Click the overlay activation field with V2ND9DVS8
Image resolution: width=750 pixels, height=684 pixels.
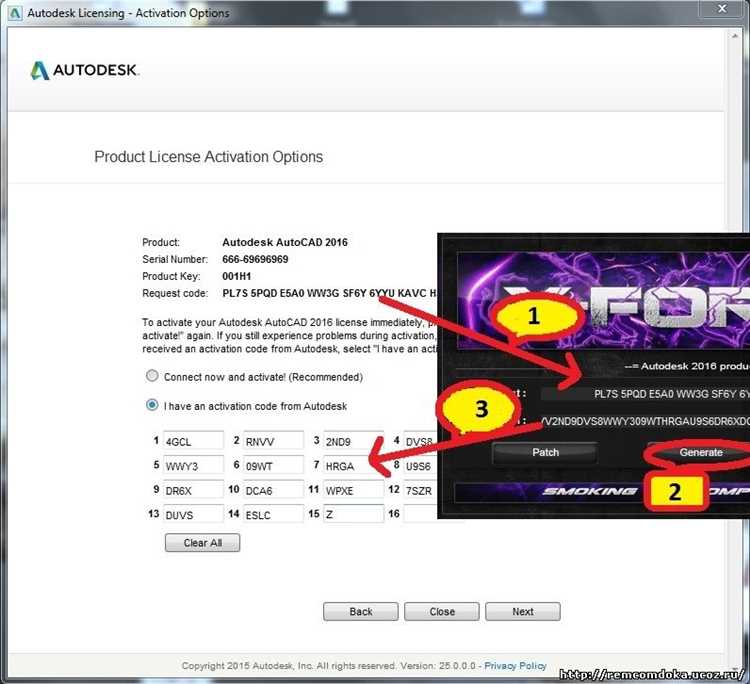tap(645, 421)
